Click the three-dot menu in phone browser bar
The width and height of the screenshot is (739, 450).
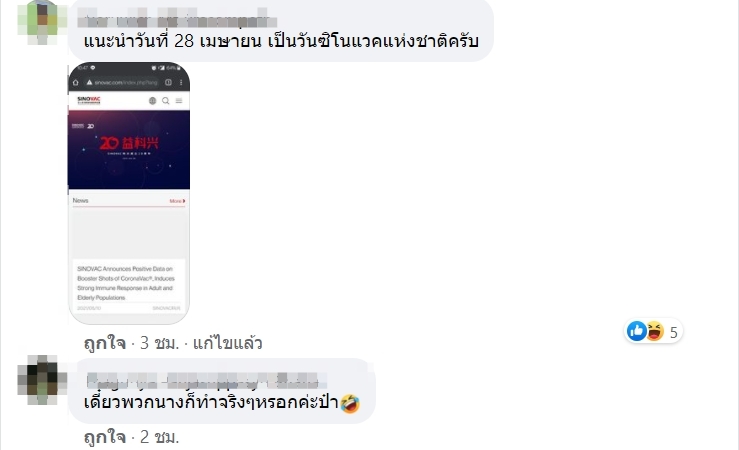181,82
